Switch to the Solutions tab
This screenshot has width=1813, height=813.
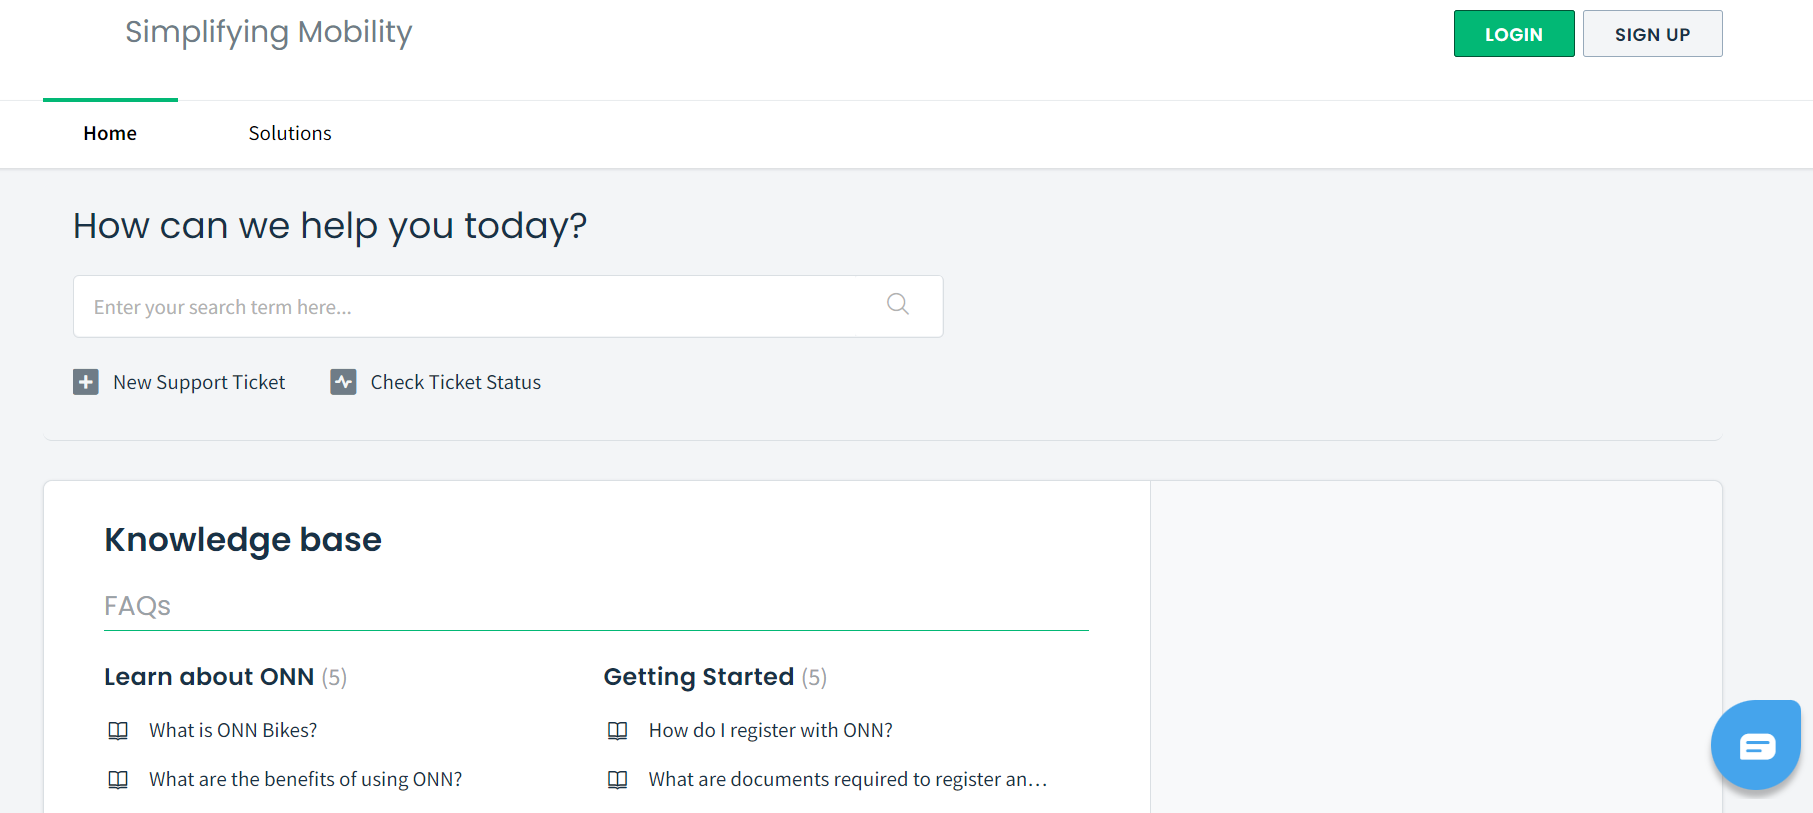tap(289, 133)
